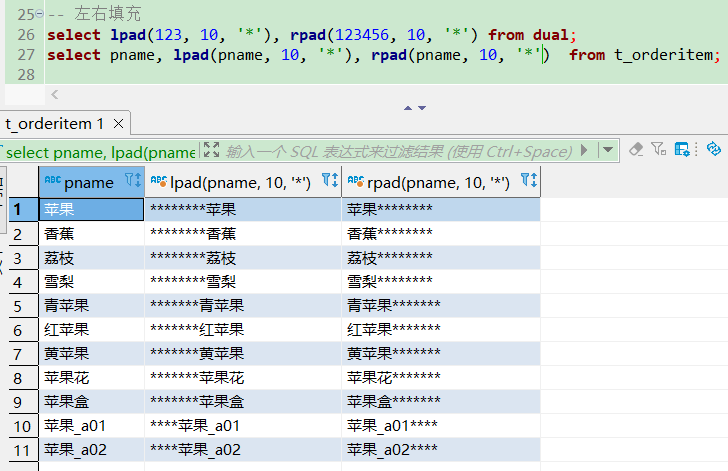
Task: Click the pname cell '苹果盒'
Action: (x=91, y=402)
